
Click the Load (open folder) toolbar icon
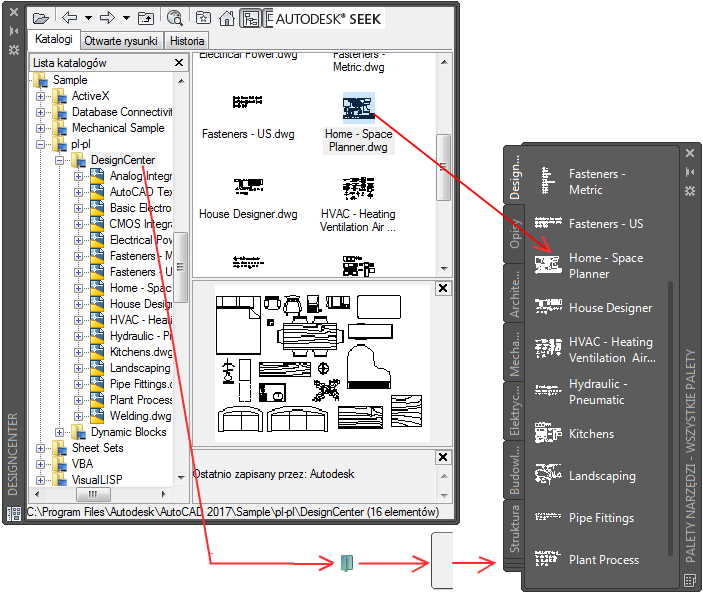[x=40, y=18]
